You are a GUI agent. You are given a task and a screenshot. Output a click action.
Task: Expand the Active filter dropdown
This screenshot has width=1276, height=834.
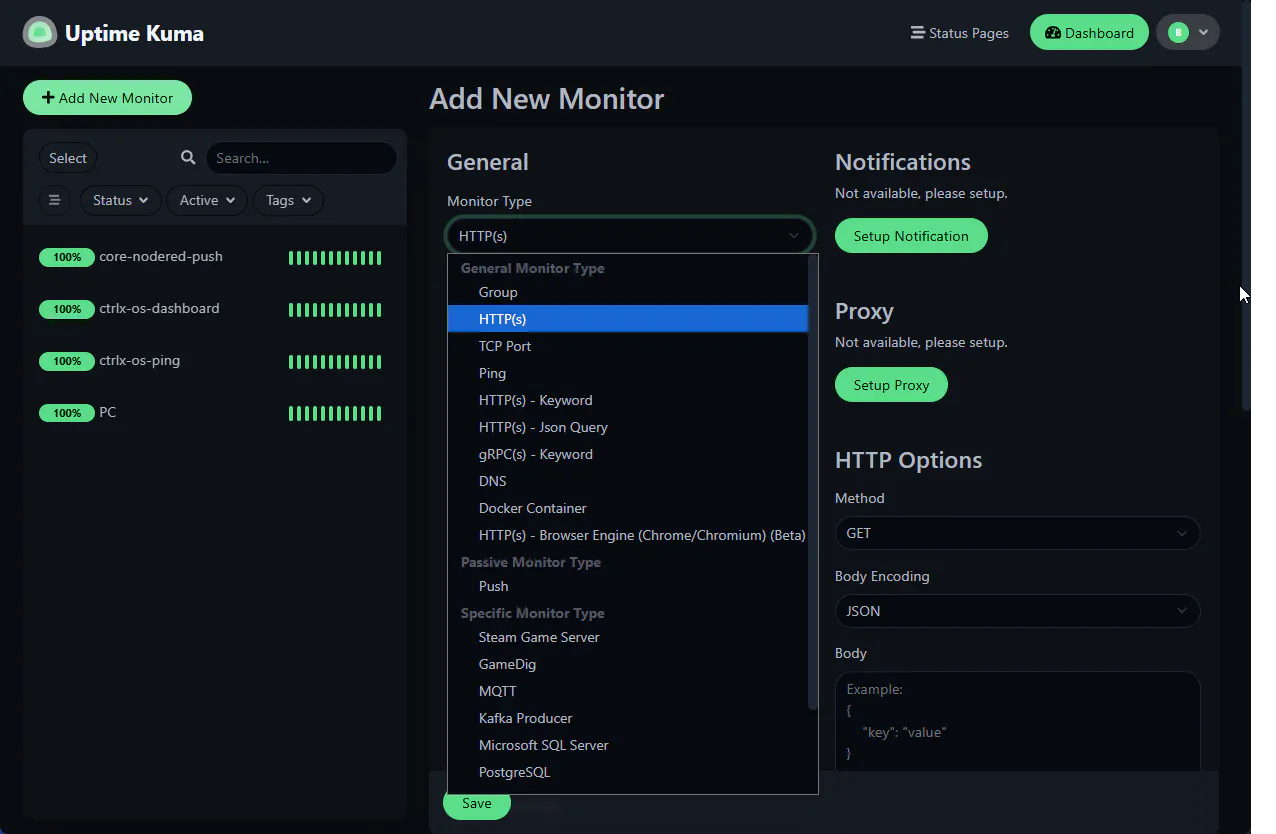tap(207, 200)
